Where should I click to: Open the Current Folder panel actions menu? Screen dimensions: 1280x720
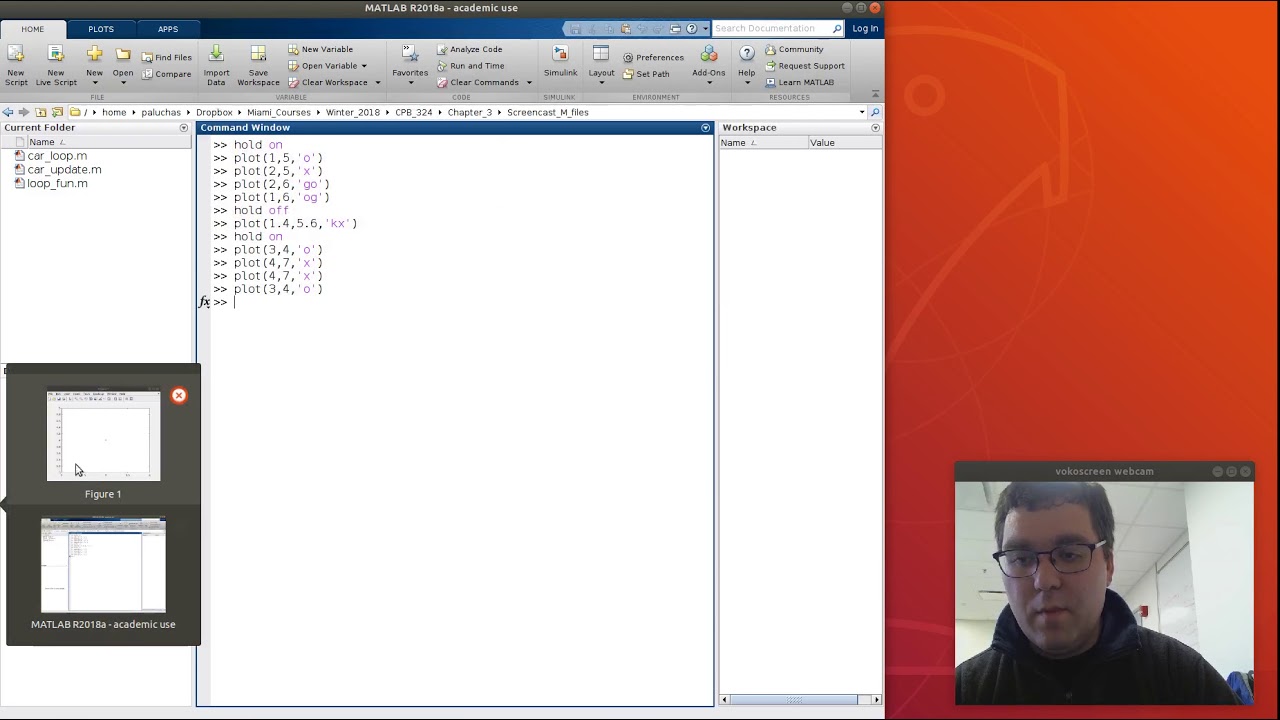tap(183, 128)
